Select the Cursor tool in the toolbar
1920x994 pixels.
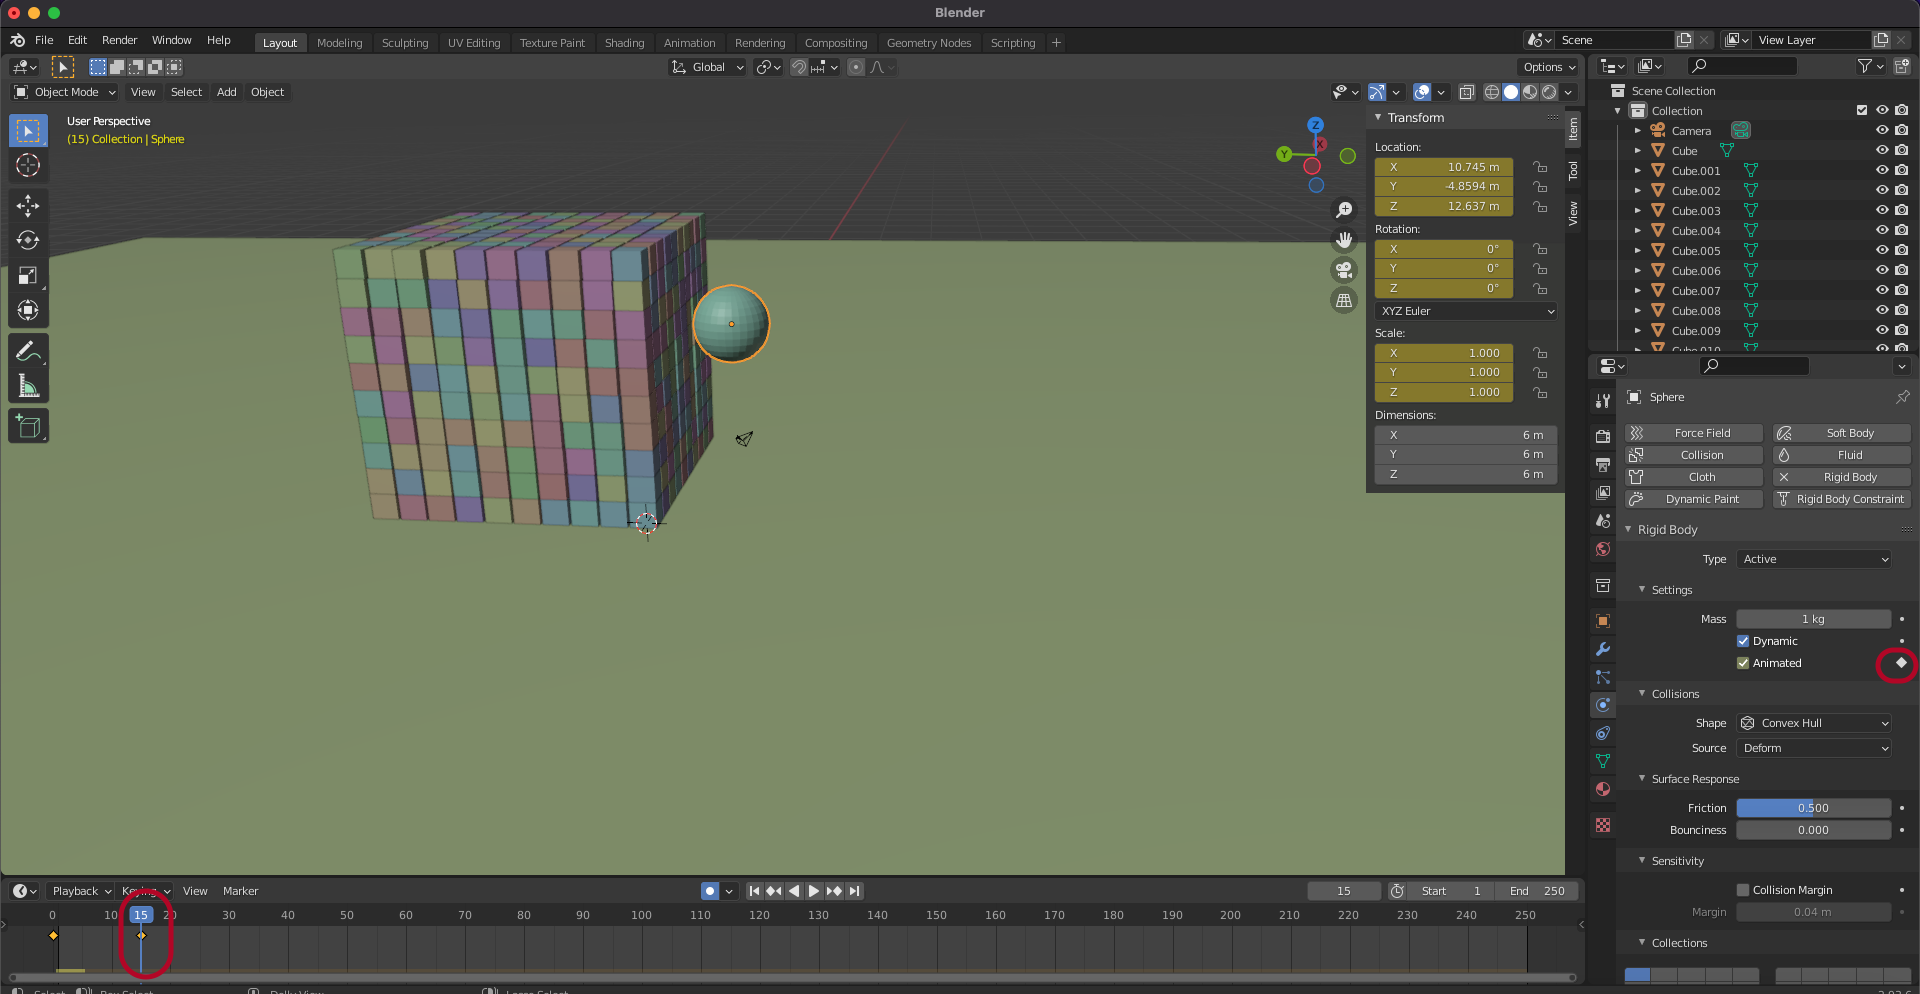click(x=28, y=165)
